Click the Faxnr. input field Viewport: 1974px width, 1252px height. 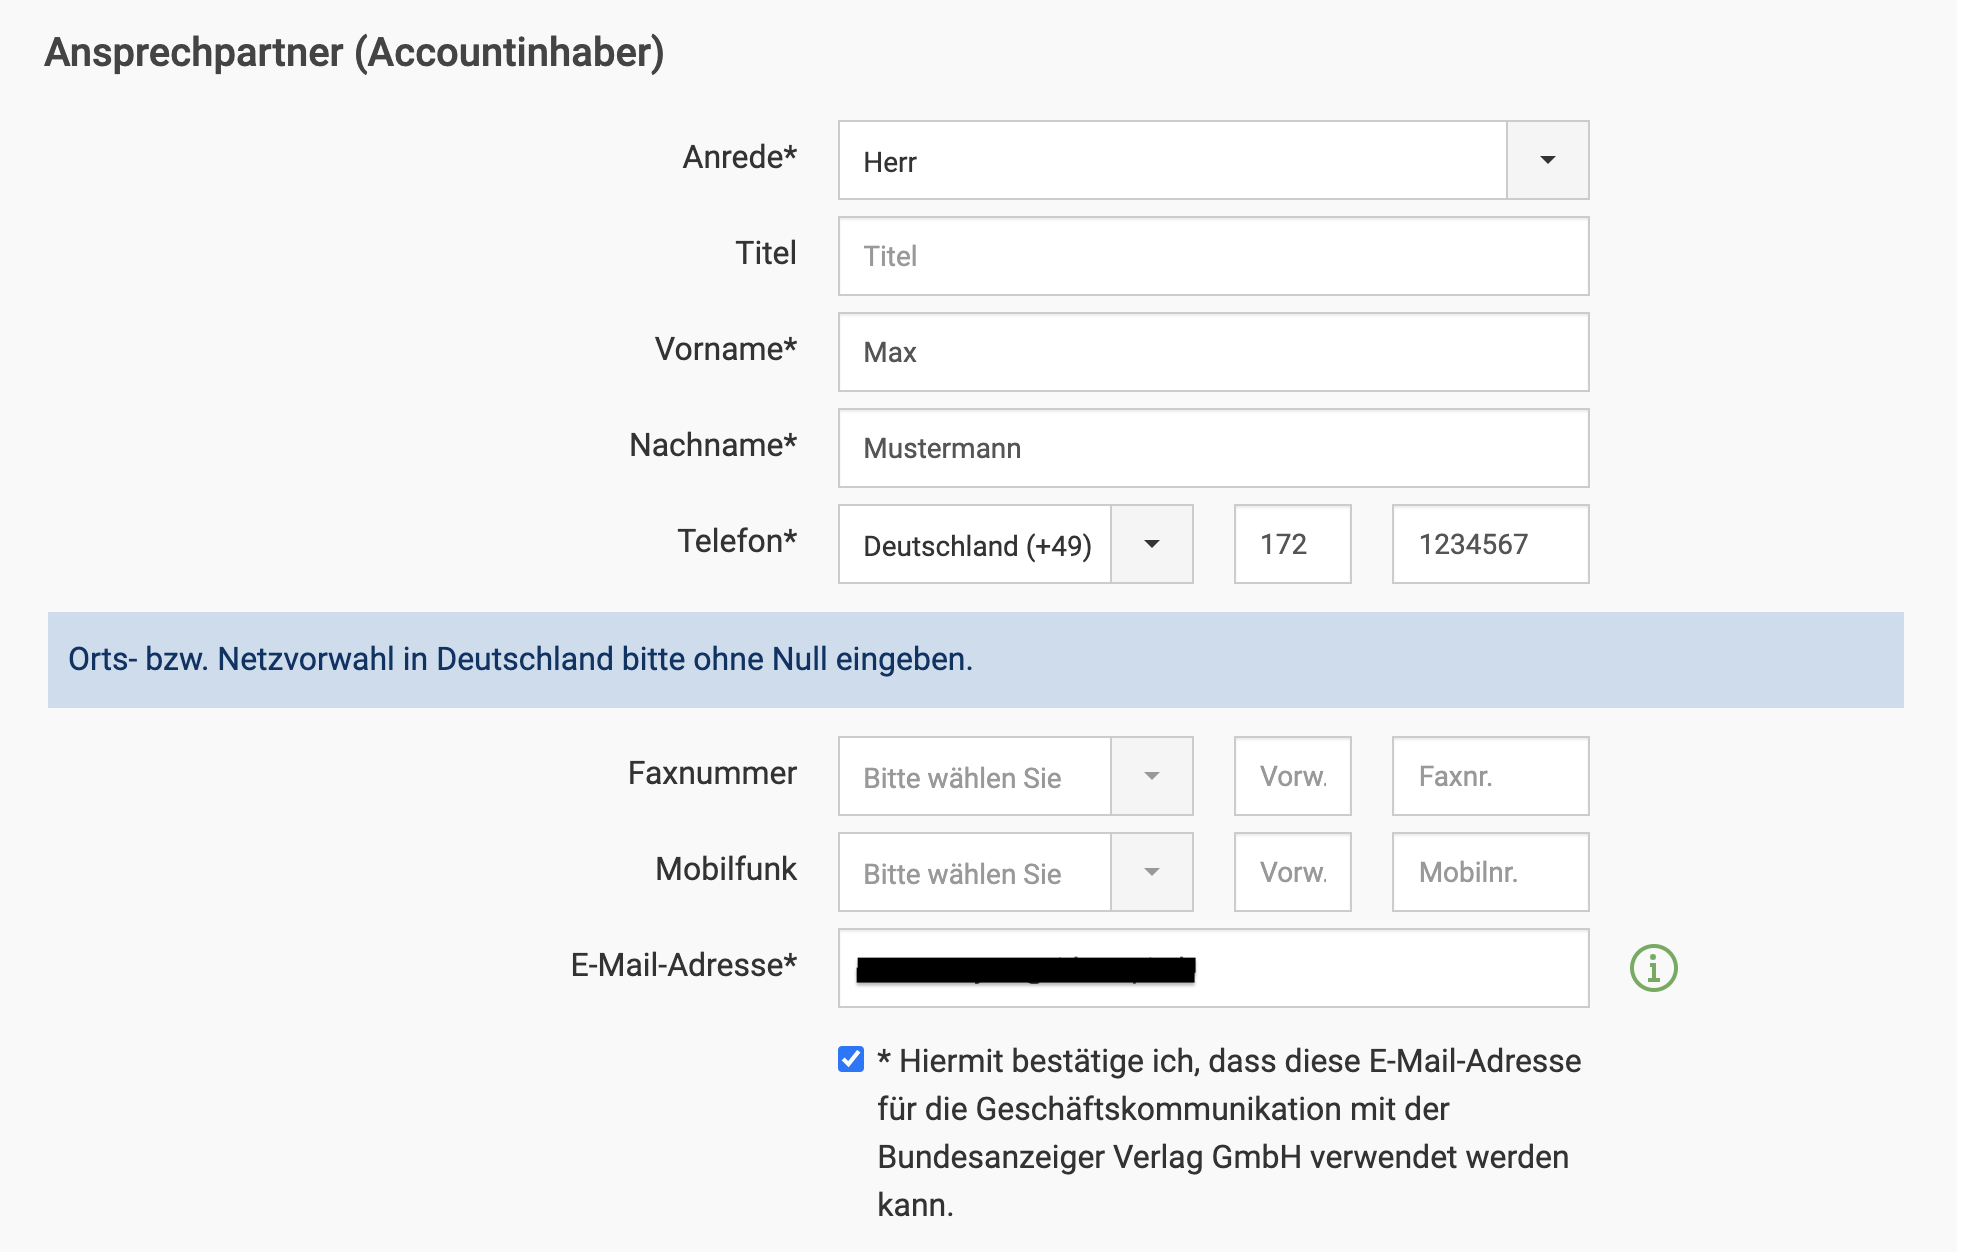[1489, 776]
